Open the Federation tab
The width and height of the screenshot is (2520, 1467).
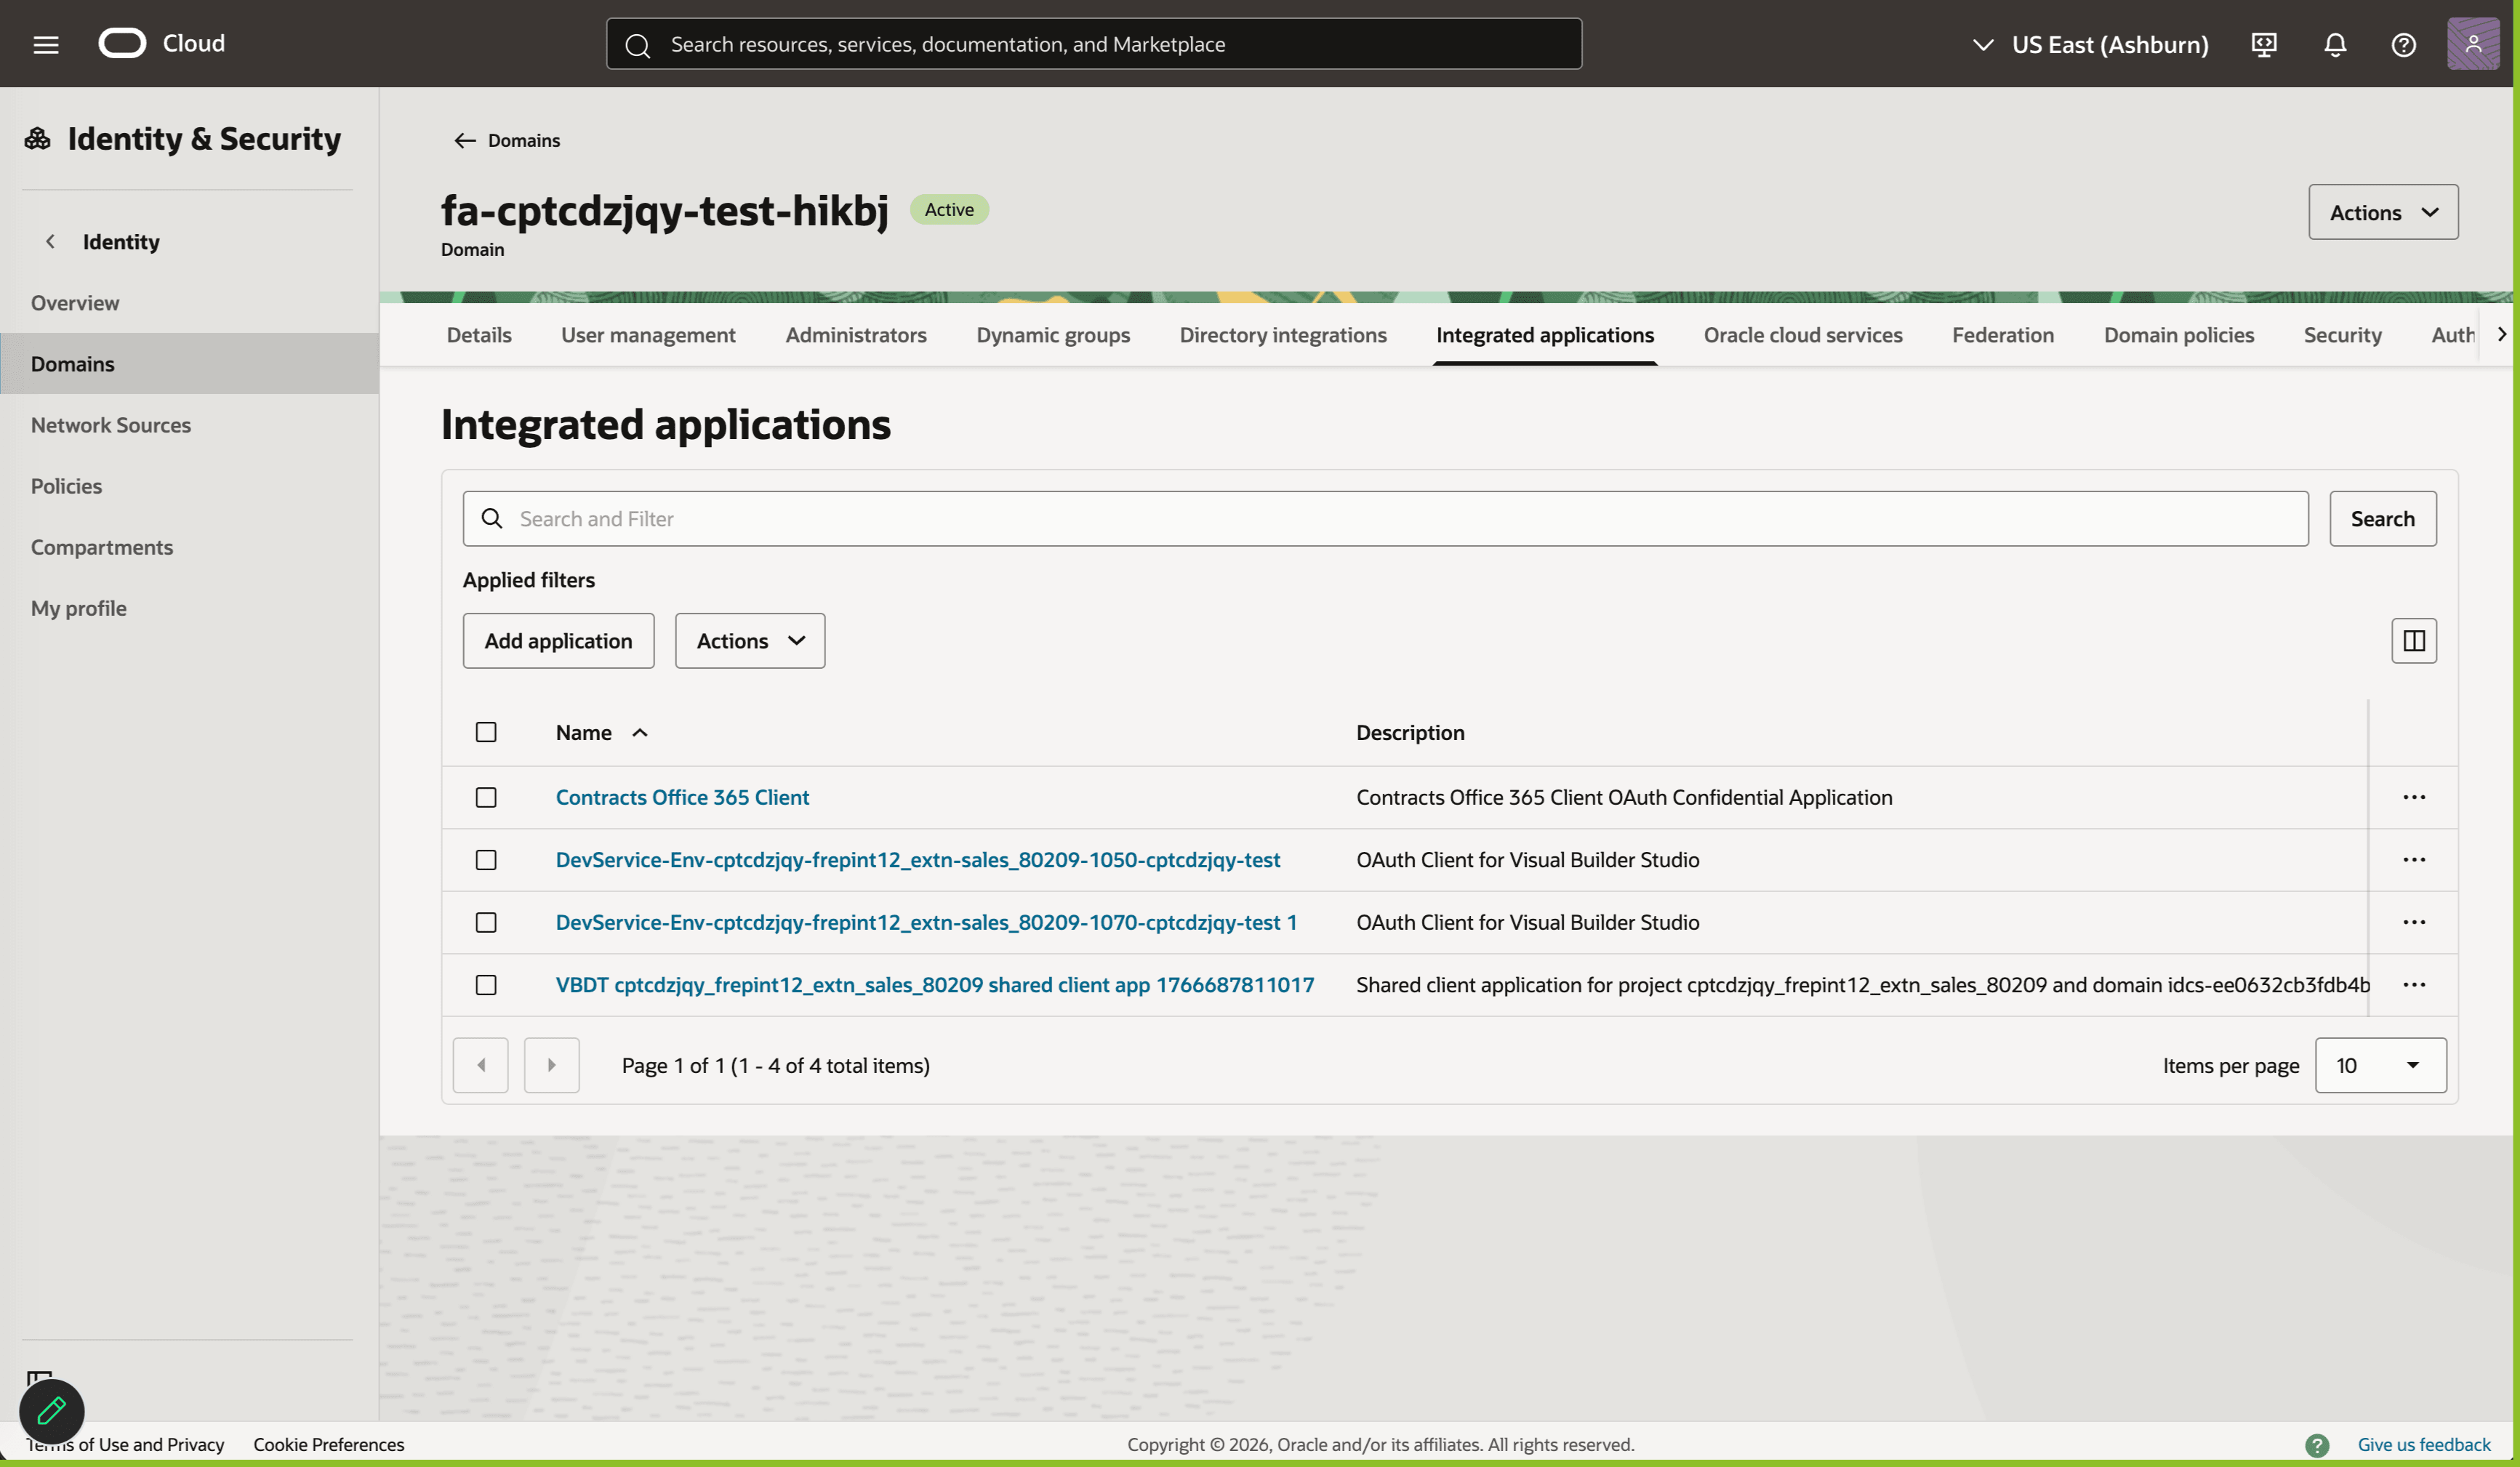coord(2003,335)
